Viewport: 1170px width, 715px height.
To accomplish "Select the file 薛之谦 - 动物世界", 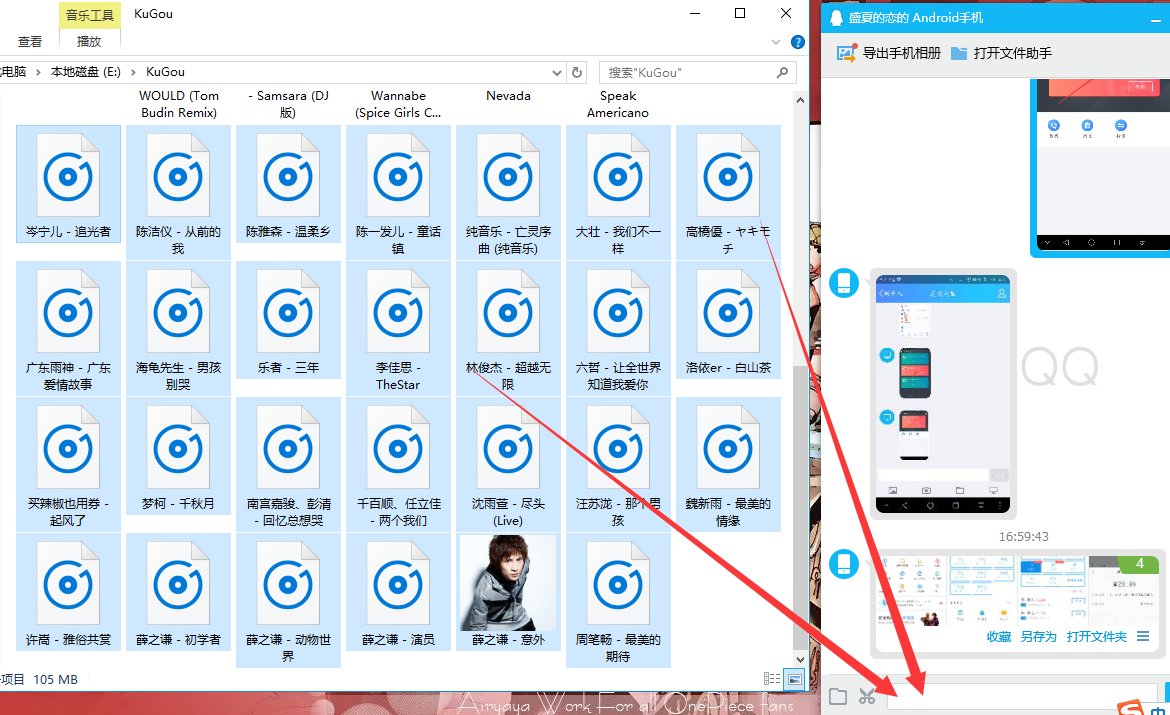I will tap(288, 600).
